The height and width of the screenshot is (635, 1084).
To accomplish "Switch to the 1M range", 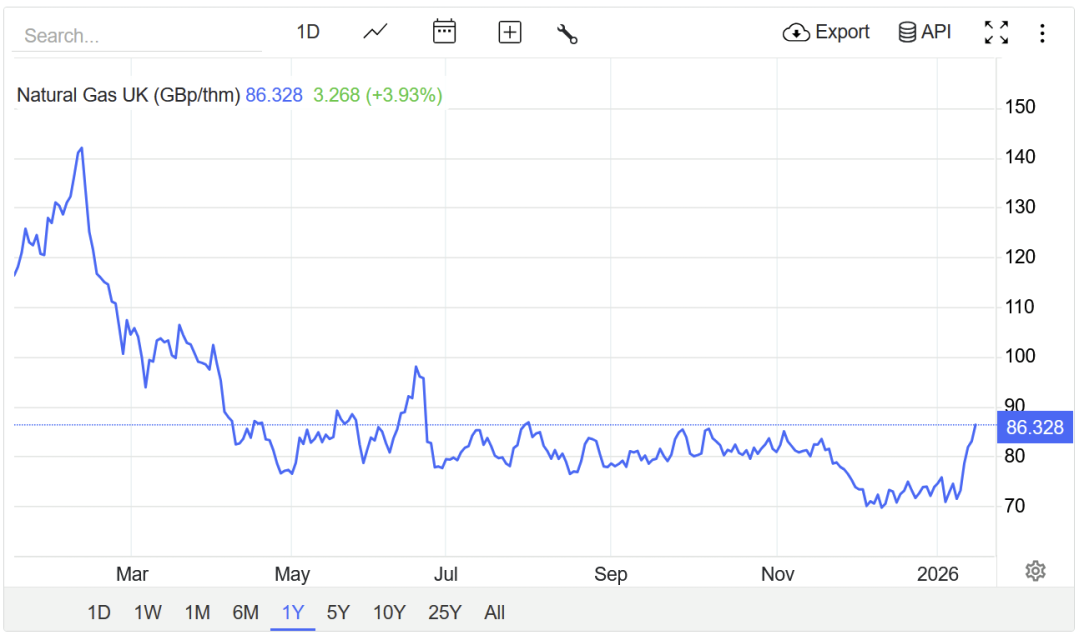I will click(197, 612).
